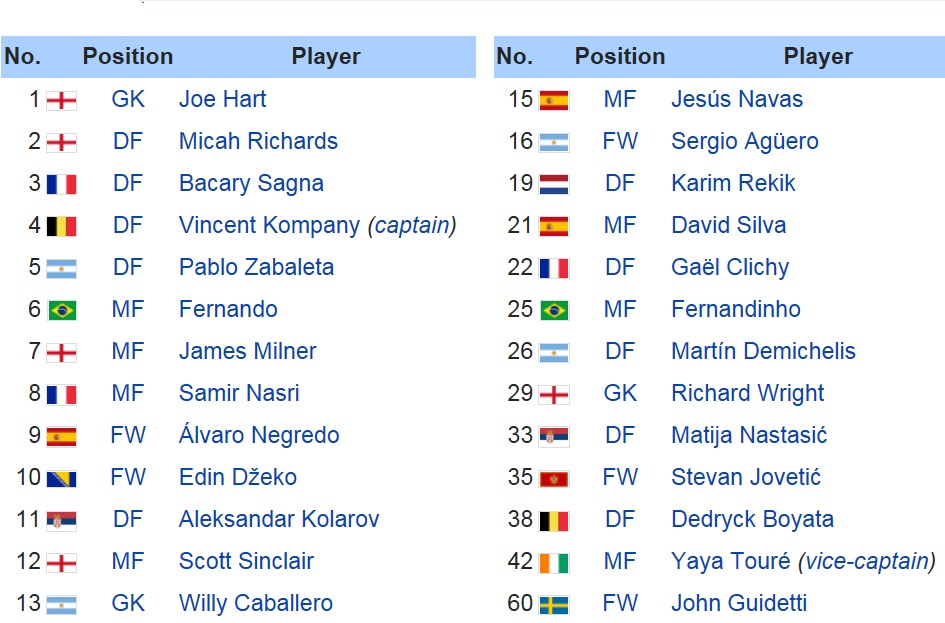Click the Serbia flag next to Aleksandar Kolarov

click(61, 520)
